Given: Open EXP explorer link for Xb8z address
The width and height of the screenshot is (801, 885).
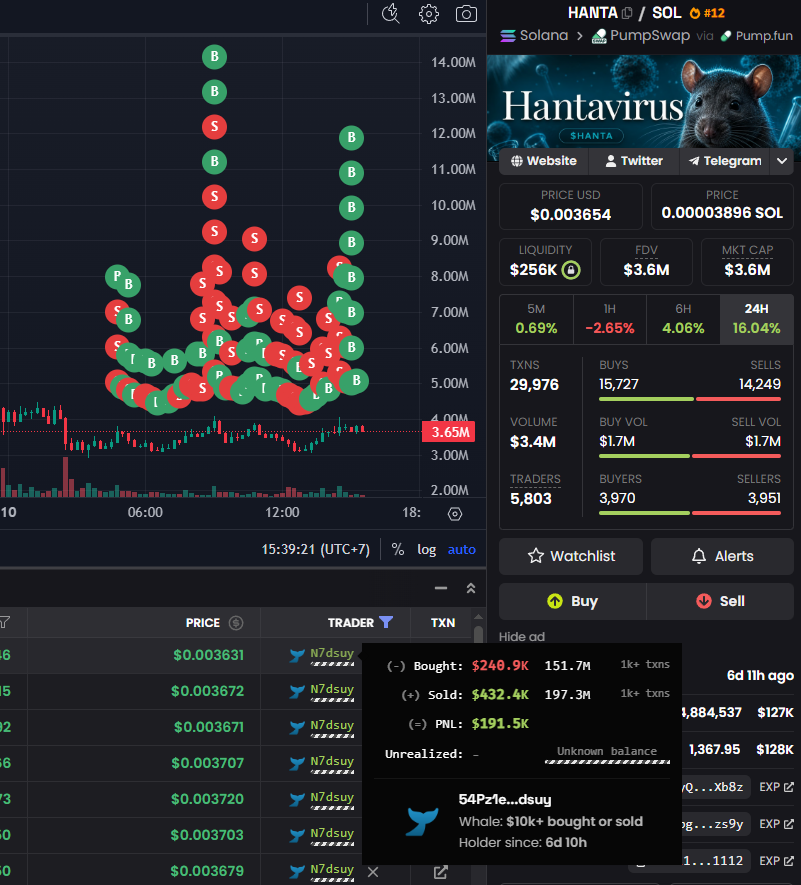Looking at the screenshot, I should (776, 787).
